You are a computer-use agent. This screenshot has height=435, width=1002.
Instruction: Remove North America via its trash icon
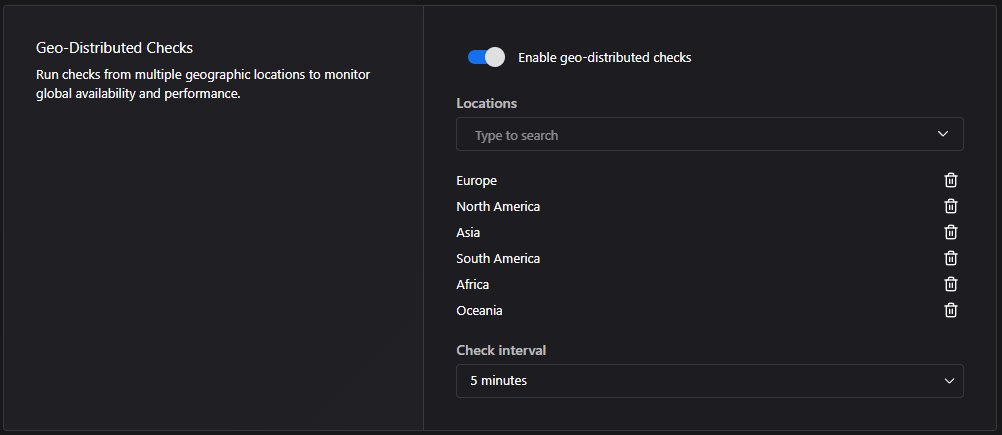click(x=951, y=206)
